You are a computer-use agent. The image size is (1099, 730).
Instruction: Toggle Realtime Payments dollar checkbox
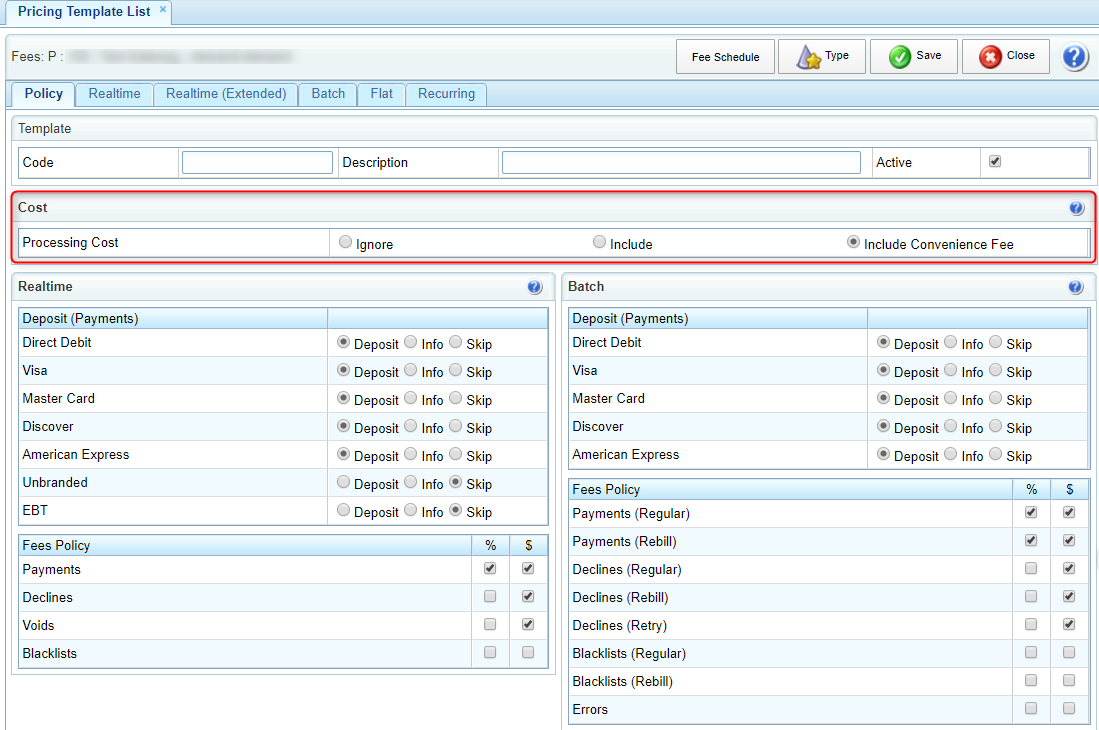(528, 568)
